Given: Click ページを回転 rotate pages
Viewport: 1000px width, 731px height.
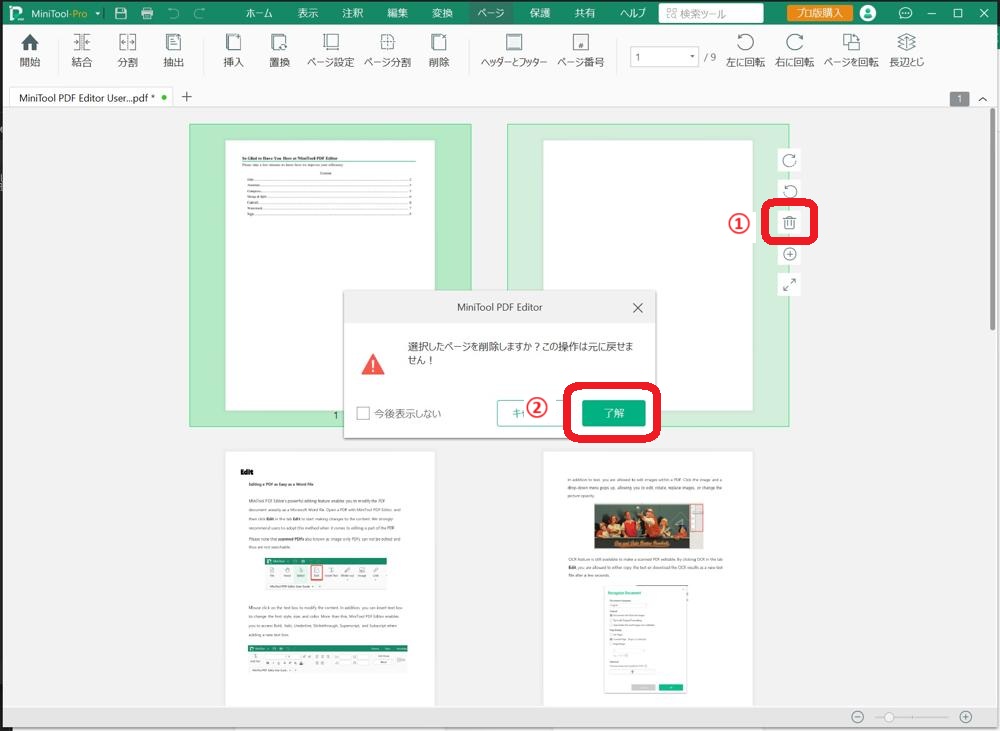Looking at the screenshot, I should point(851,50).
